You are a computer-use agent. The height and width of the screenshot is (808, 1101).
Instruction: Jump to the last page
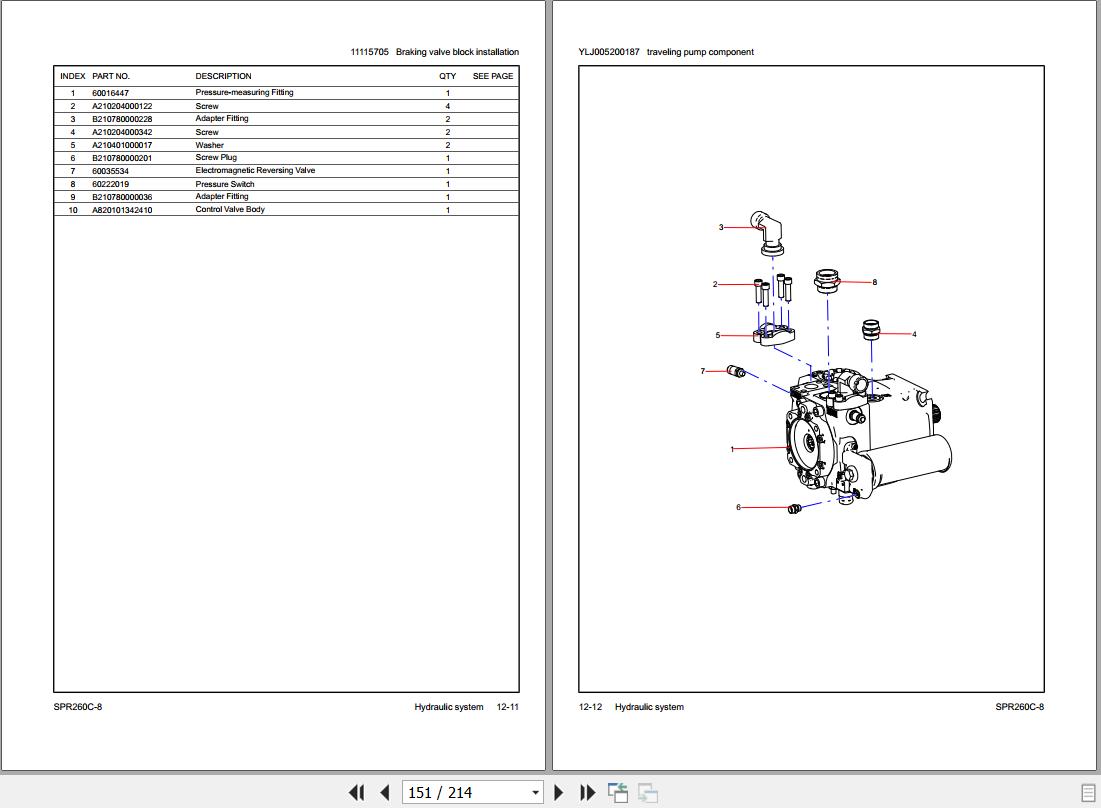point(588,793)
